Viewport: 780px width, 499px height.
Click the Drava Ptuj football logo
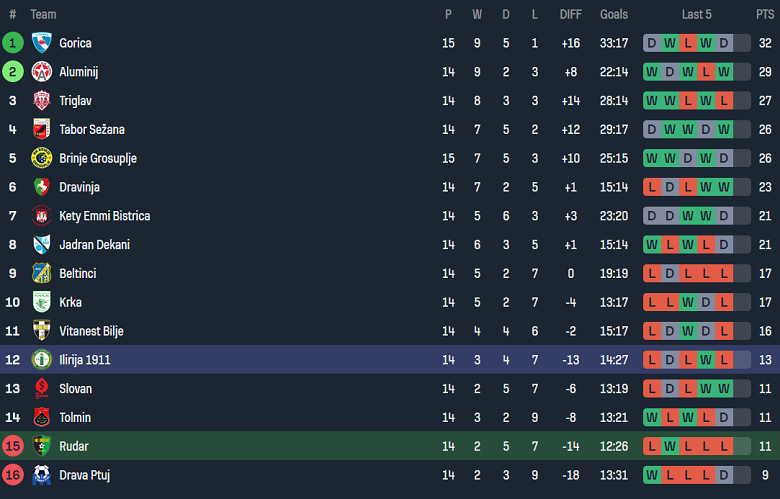pos(42,475)
